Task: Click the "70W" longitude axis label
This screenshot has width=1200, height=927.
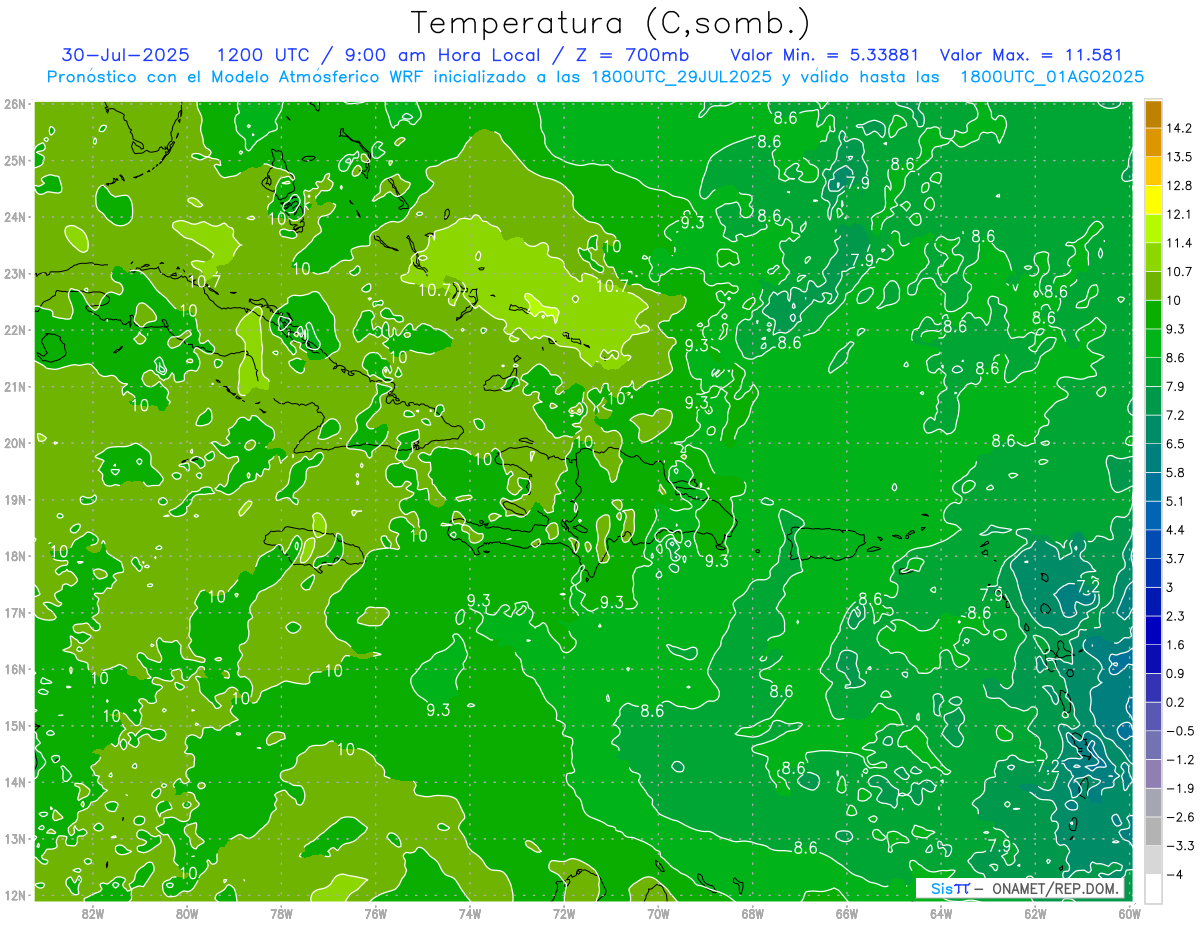Action: pyautogui.click(x=658, y=912)
